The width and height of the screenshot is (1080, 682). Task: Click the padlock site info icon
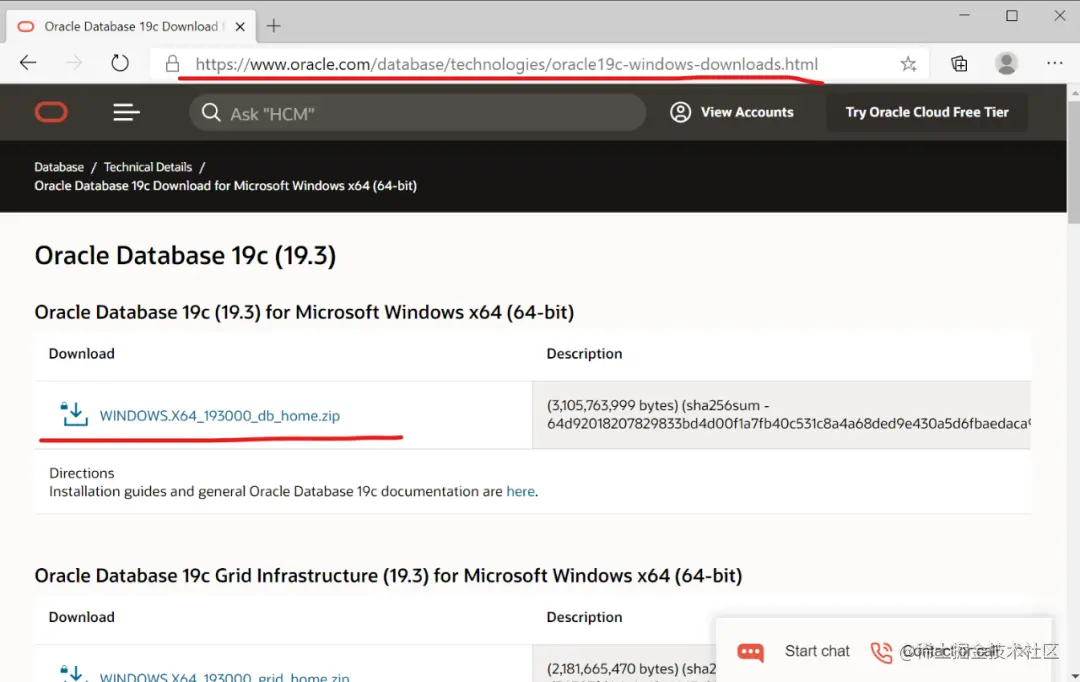172,64
